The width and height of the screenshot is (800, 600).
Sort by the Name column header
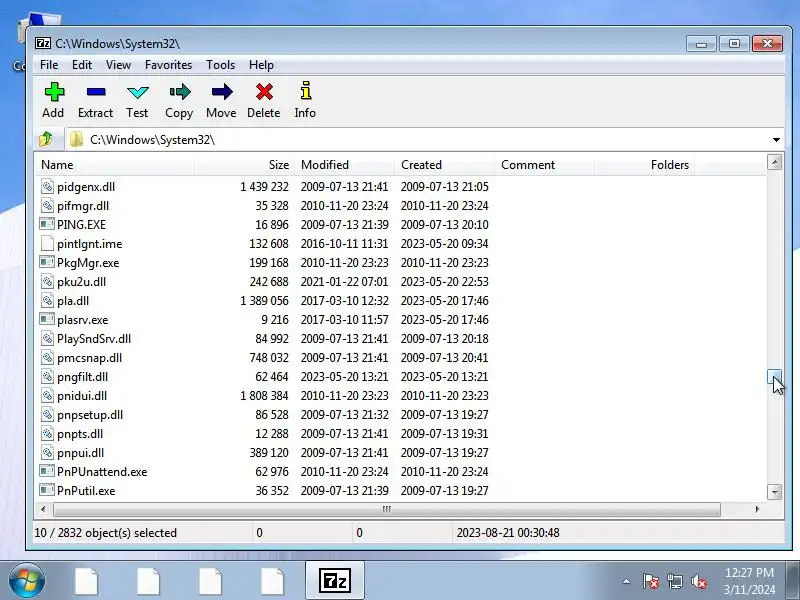click(115, 165)
